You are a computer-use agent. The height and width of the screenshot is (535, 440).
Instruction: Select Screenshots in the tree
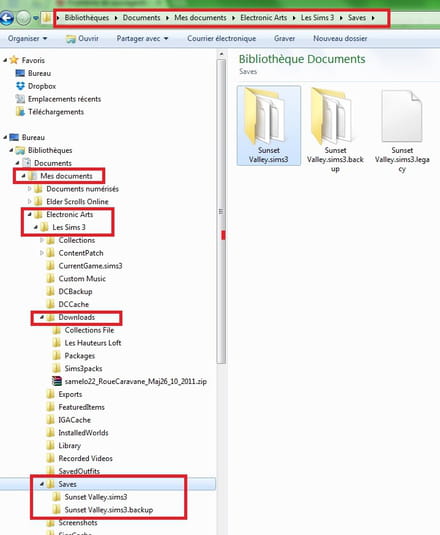point(78,522)
